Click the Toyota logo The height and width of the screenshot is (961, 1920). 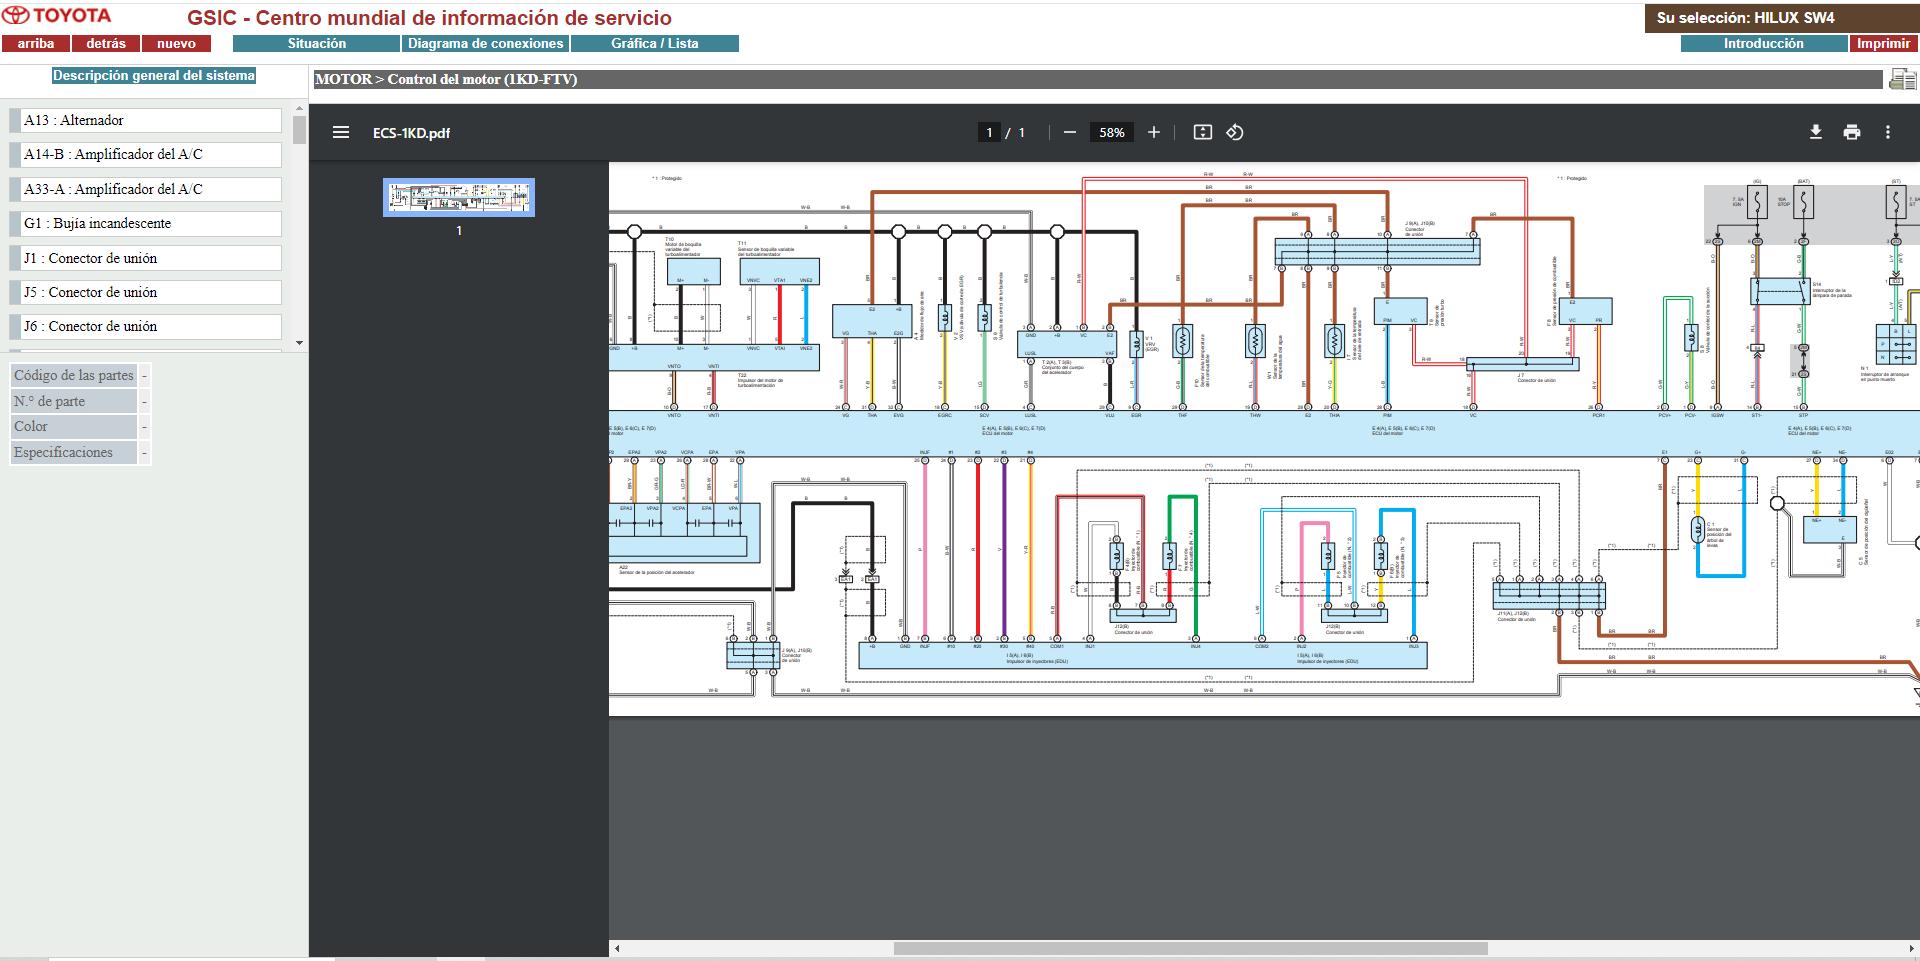tap(57, 16)
